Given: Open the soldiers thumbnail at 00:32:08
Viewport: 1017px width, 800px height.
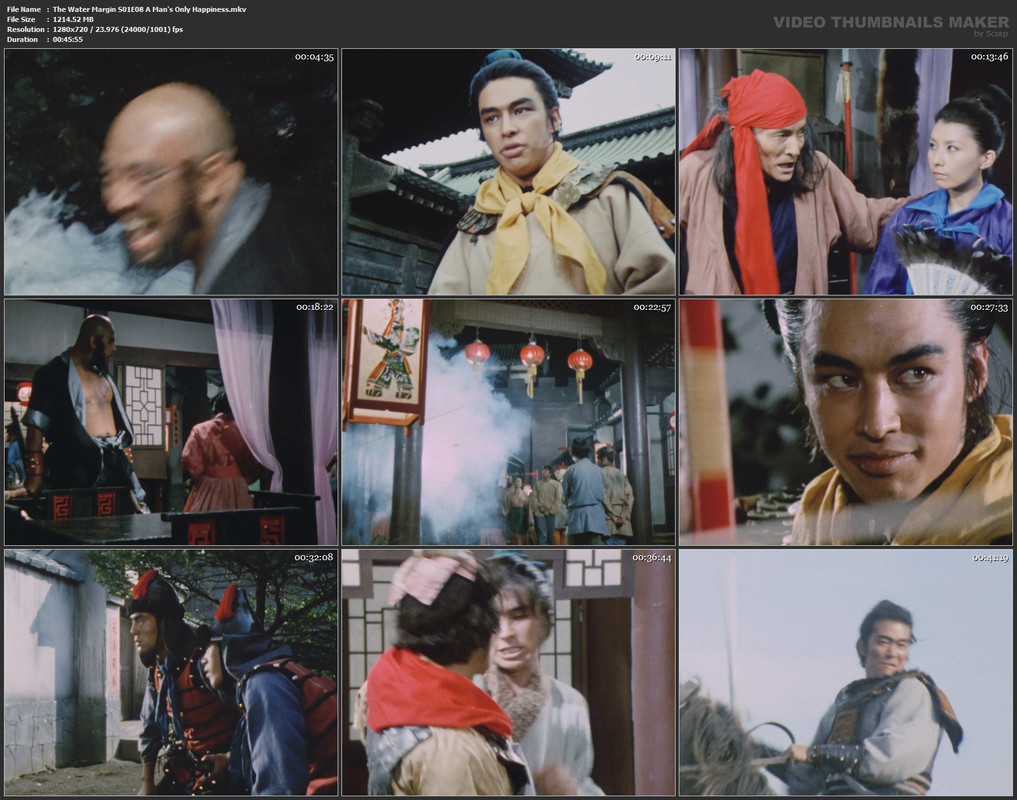Looking at the screenshot, I should pos(171,672).
